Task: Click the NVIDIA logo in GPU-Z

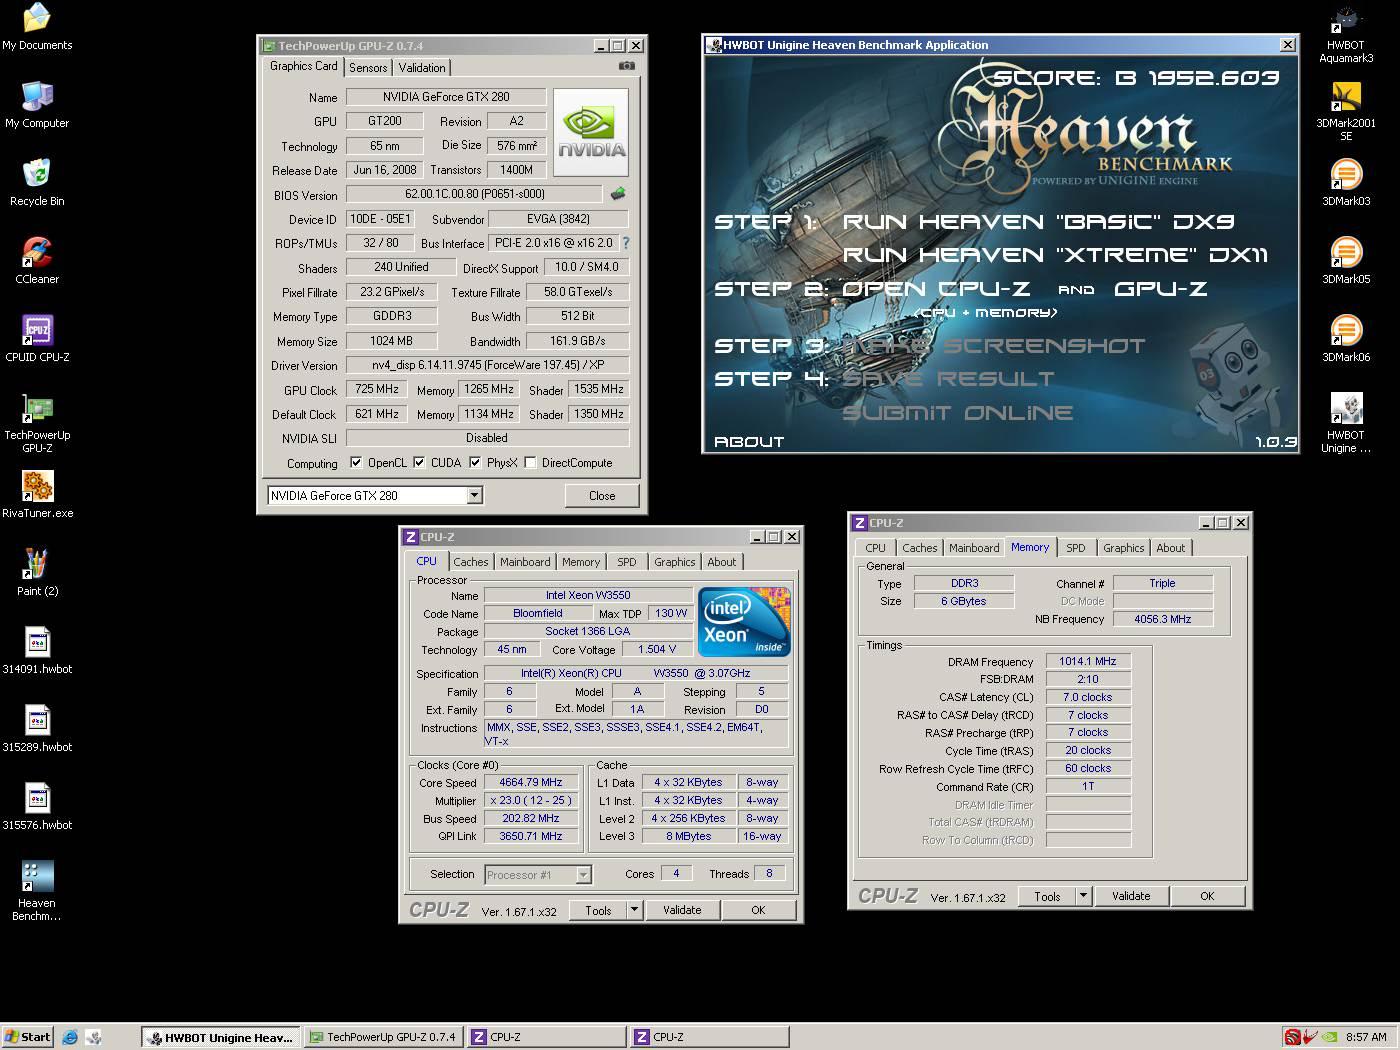Action: point(591,133)
